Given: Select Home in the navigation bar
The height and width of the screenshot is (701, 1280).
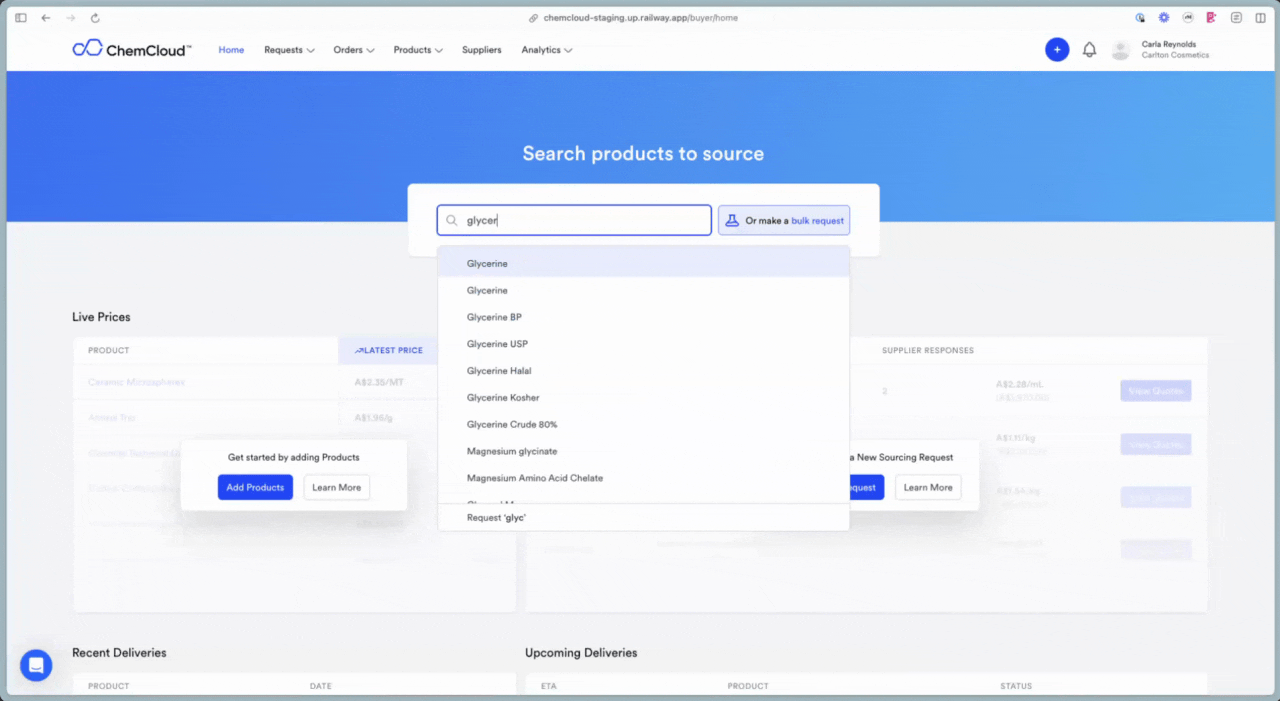Looking at the screenshot, I should click(x=231, y=49).
